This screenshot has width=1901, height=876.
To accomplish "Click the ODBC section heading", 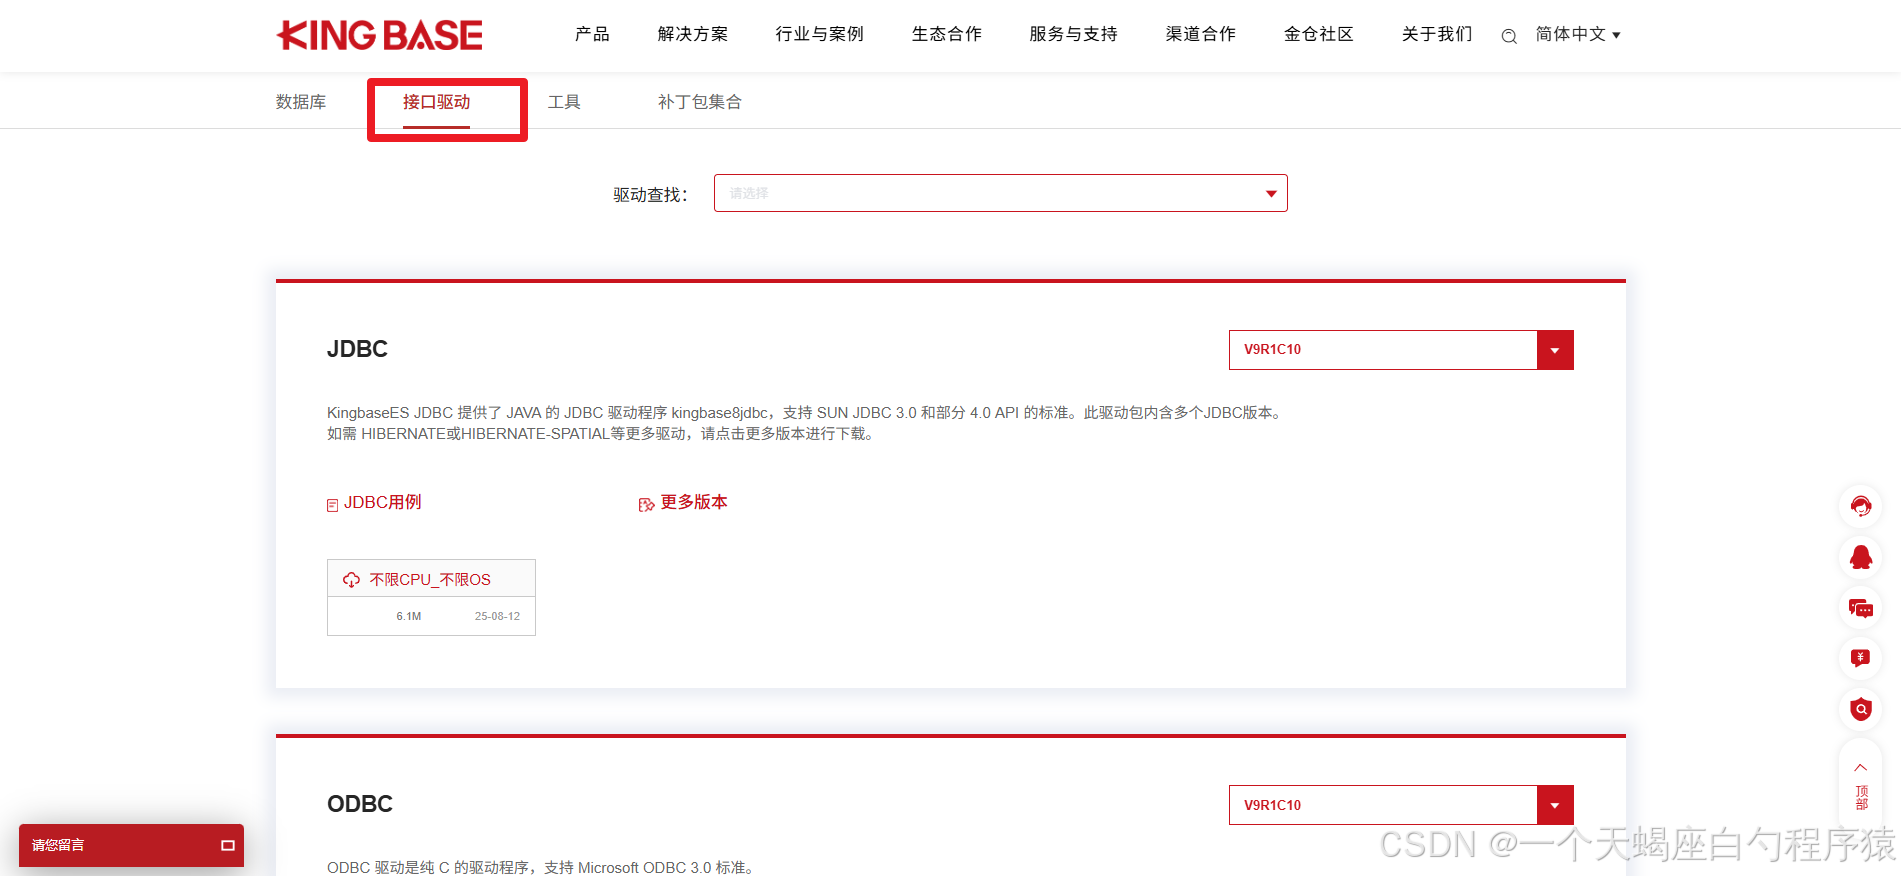I will tap(360, 804).
